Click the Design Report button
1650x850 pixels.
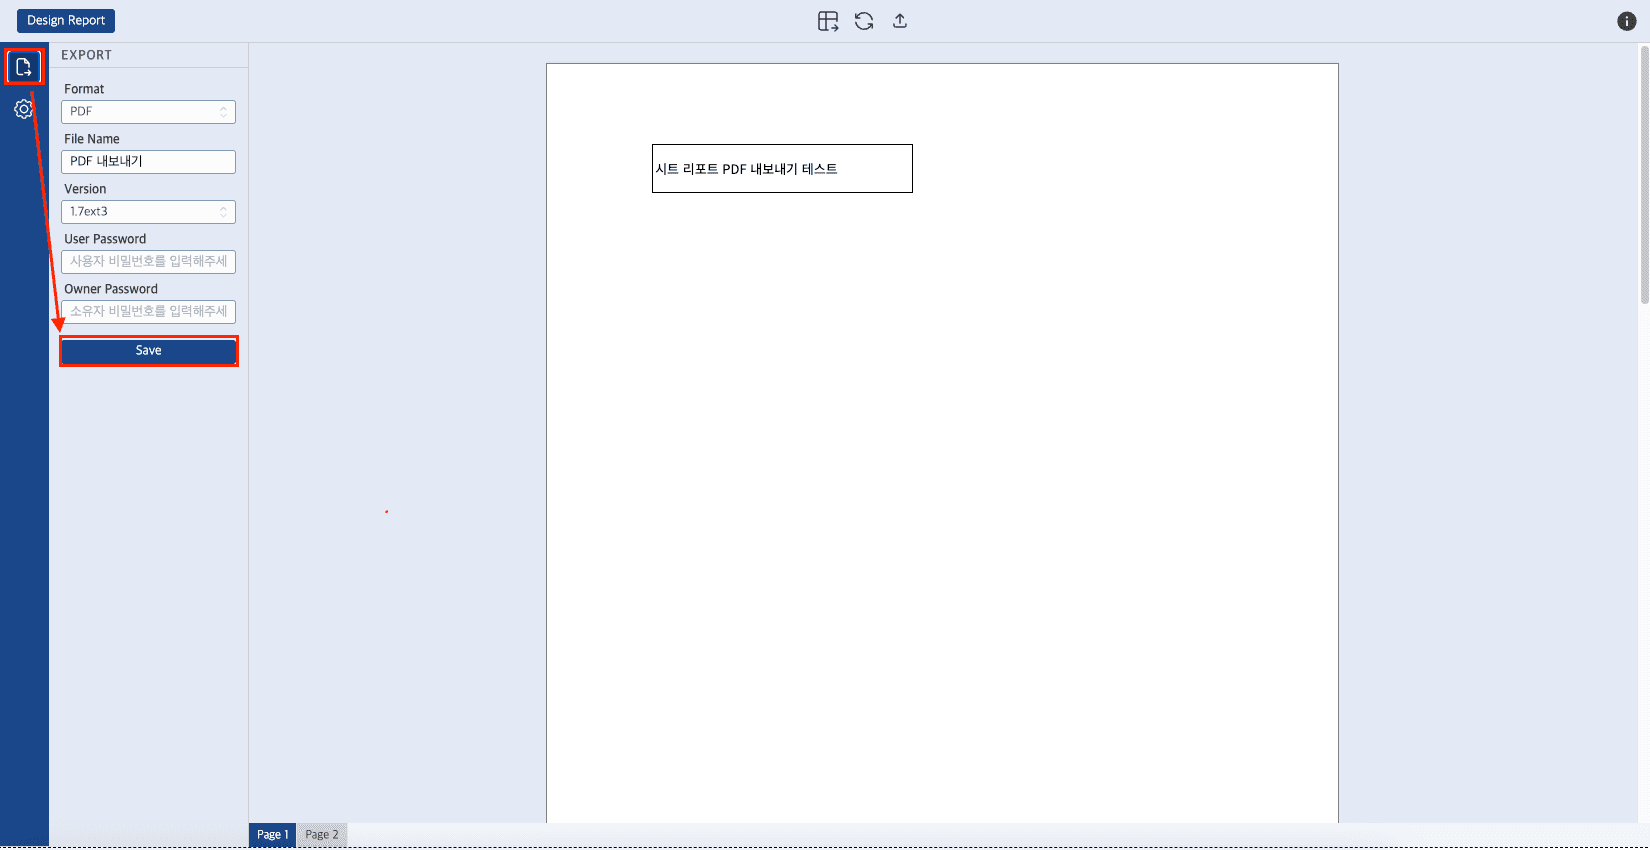coord(66,21)
